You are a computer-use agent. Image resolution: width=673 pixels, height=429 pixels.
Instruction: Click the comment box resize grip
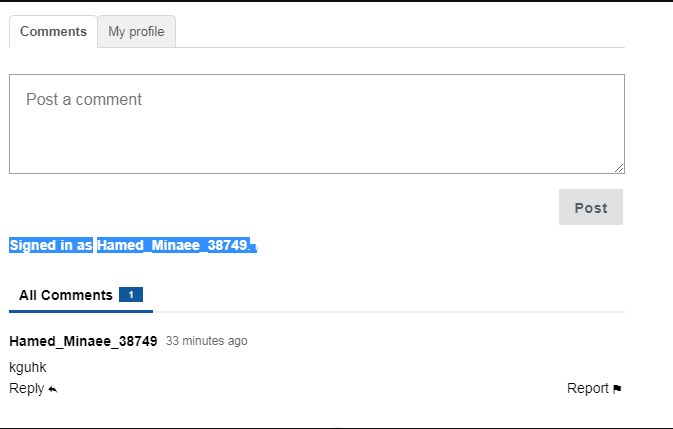point(619,168)
